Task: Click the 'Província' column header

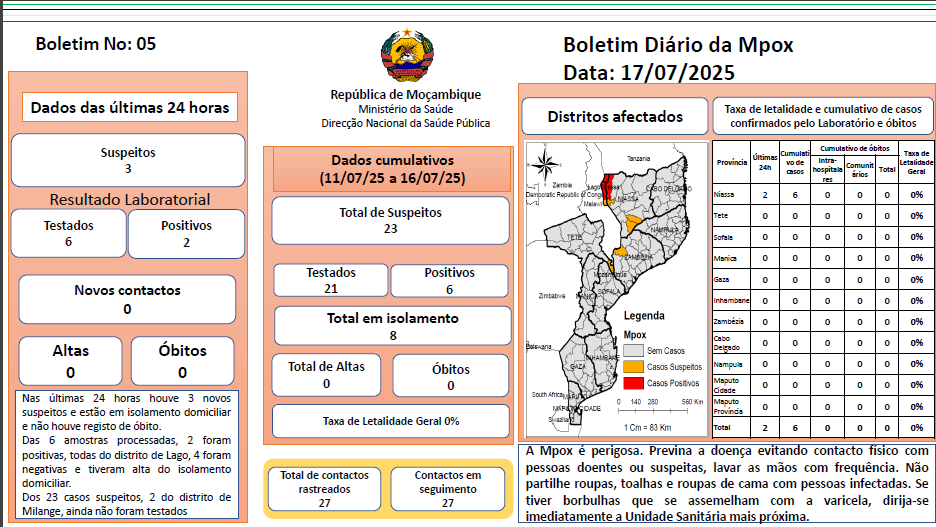Action: 731,162
